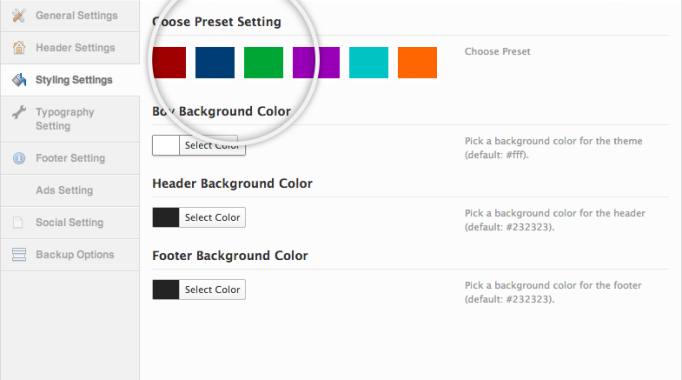Open the General Settings tab
Image resolution: width=682 pixels, height=380 pixels.
click(70, 16)
